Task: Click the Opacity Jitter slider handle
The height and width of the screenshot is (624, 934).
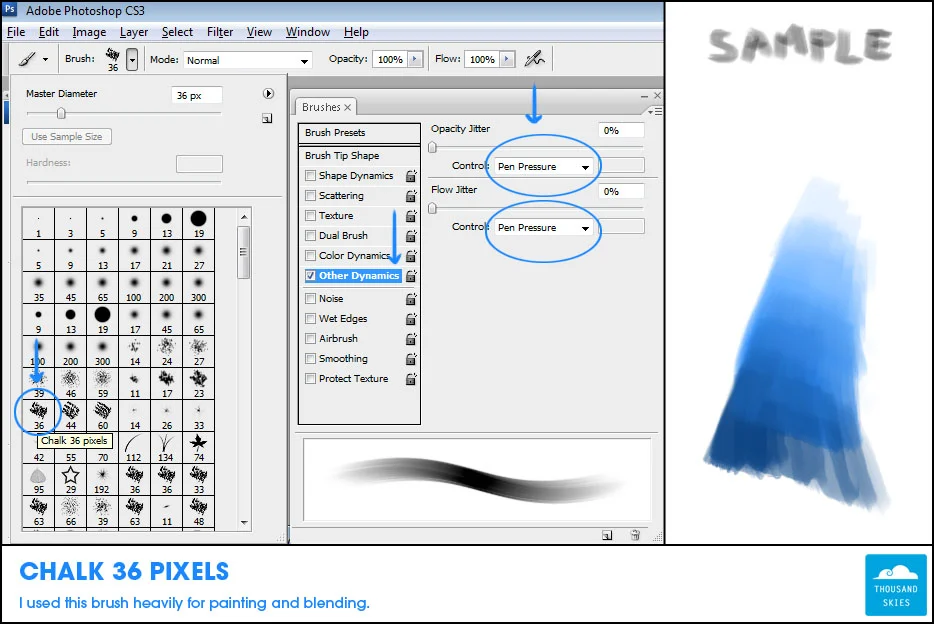Action: [x=432, y=147]
